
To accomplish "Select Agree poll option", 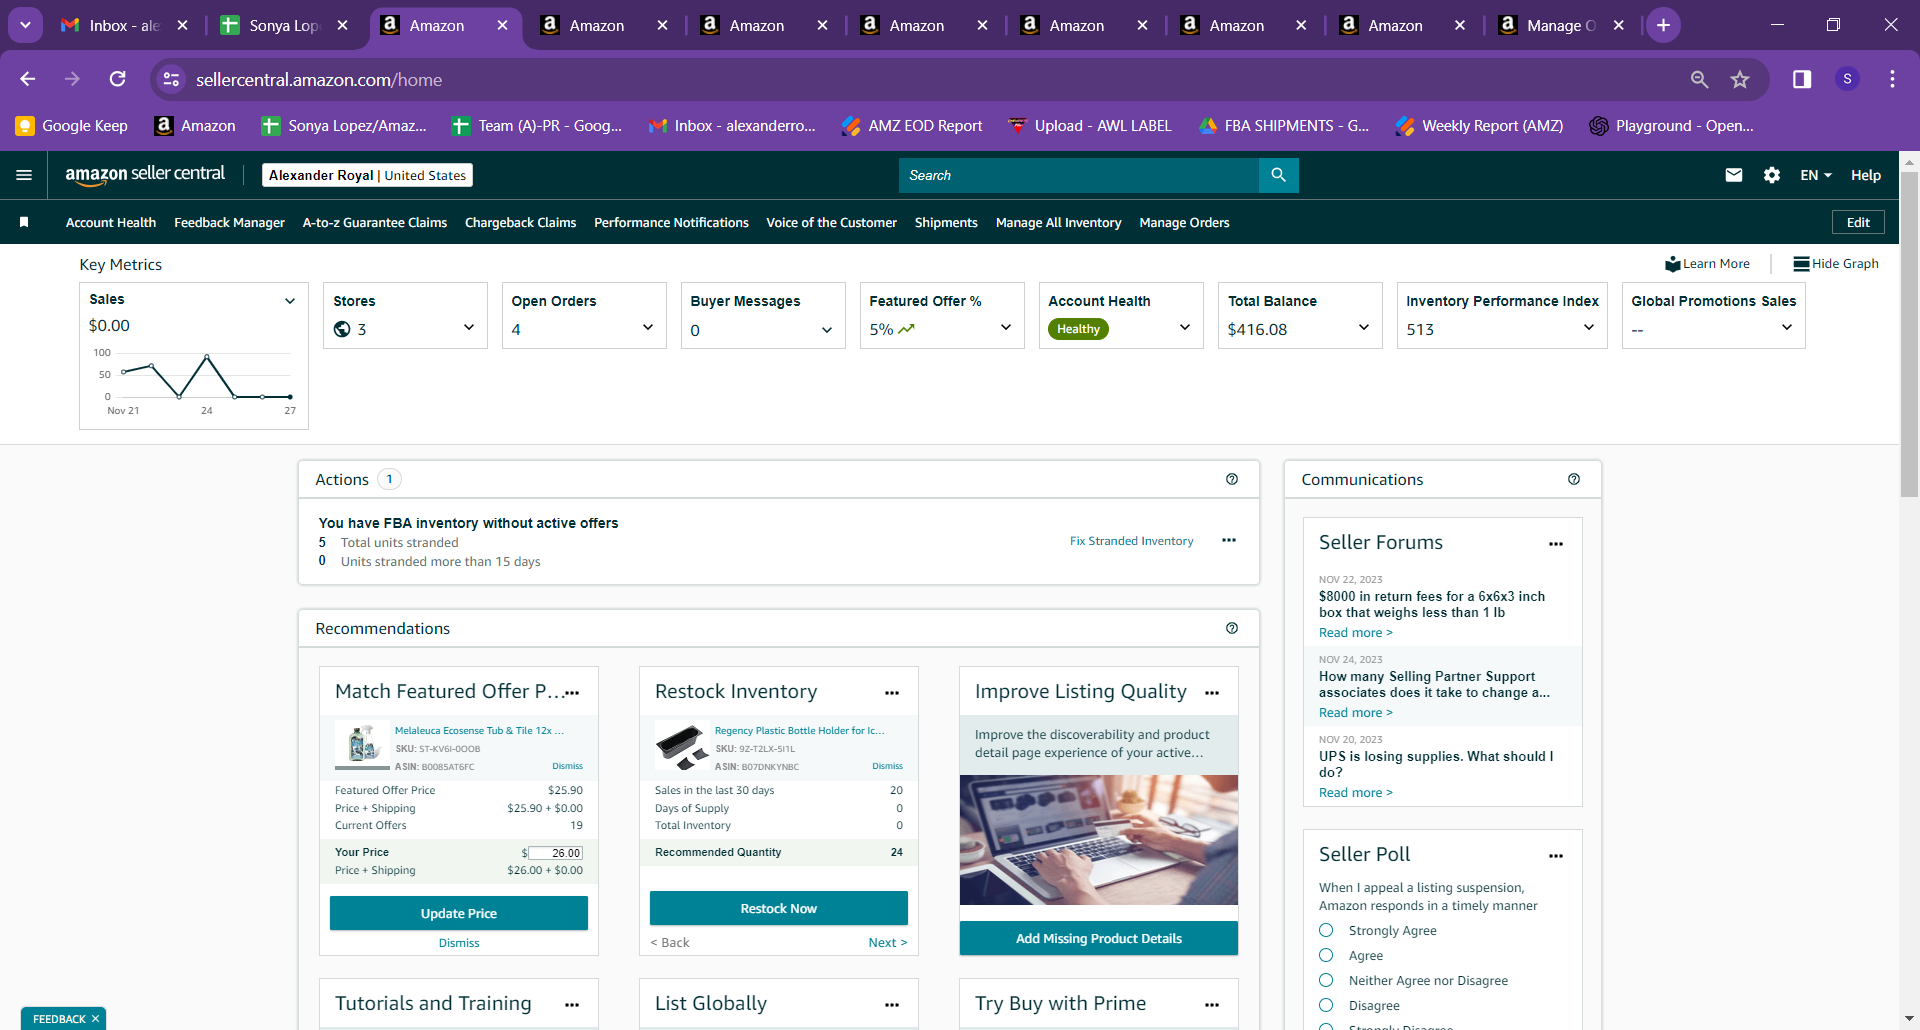I will click(1326, 956).
